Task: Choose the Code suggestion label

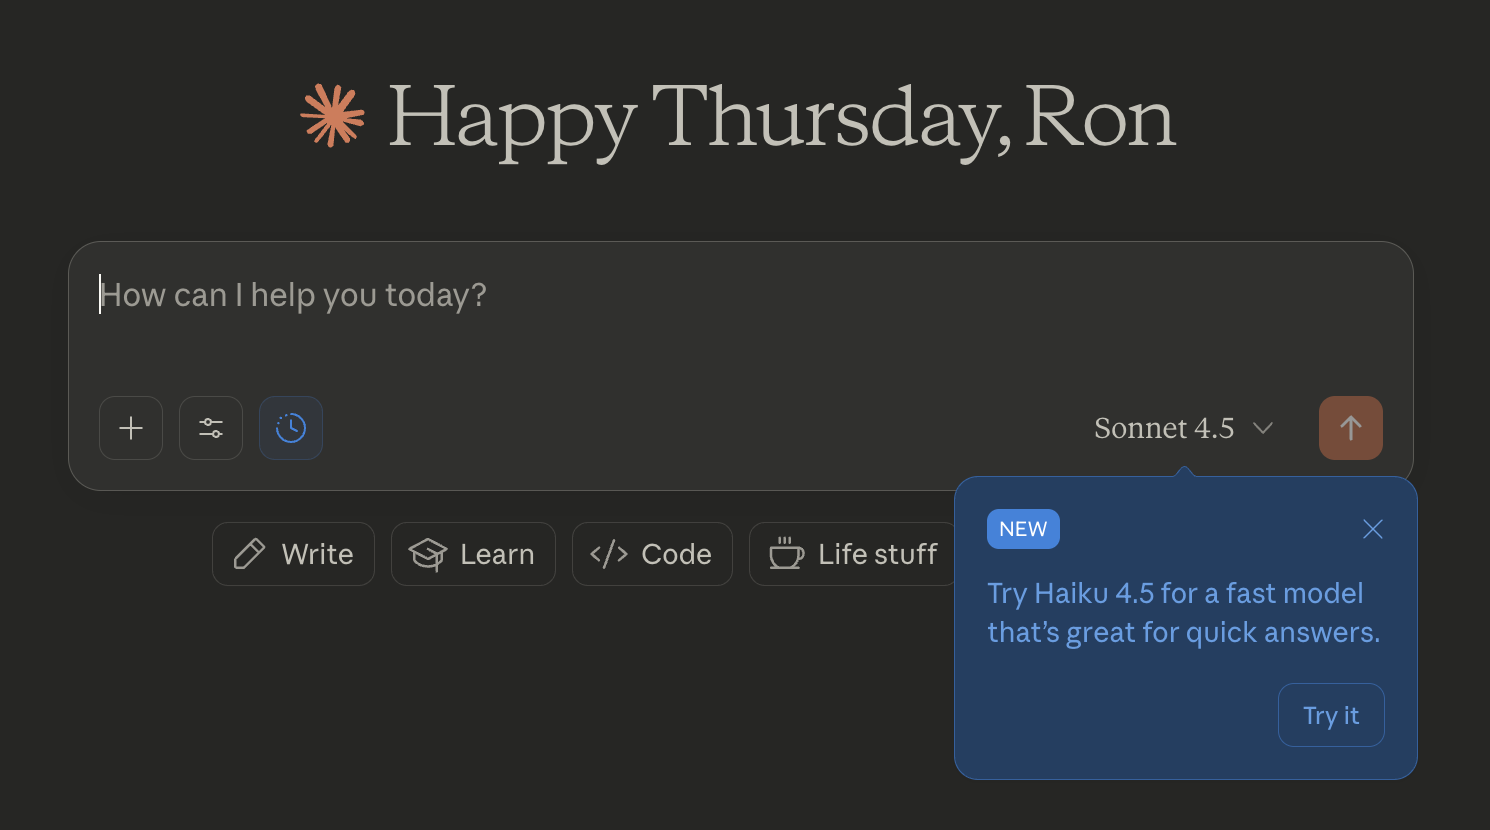Action: [x=676, y=554]
